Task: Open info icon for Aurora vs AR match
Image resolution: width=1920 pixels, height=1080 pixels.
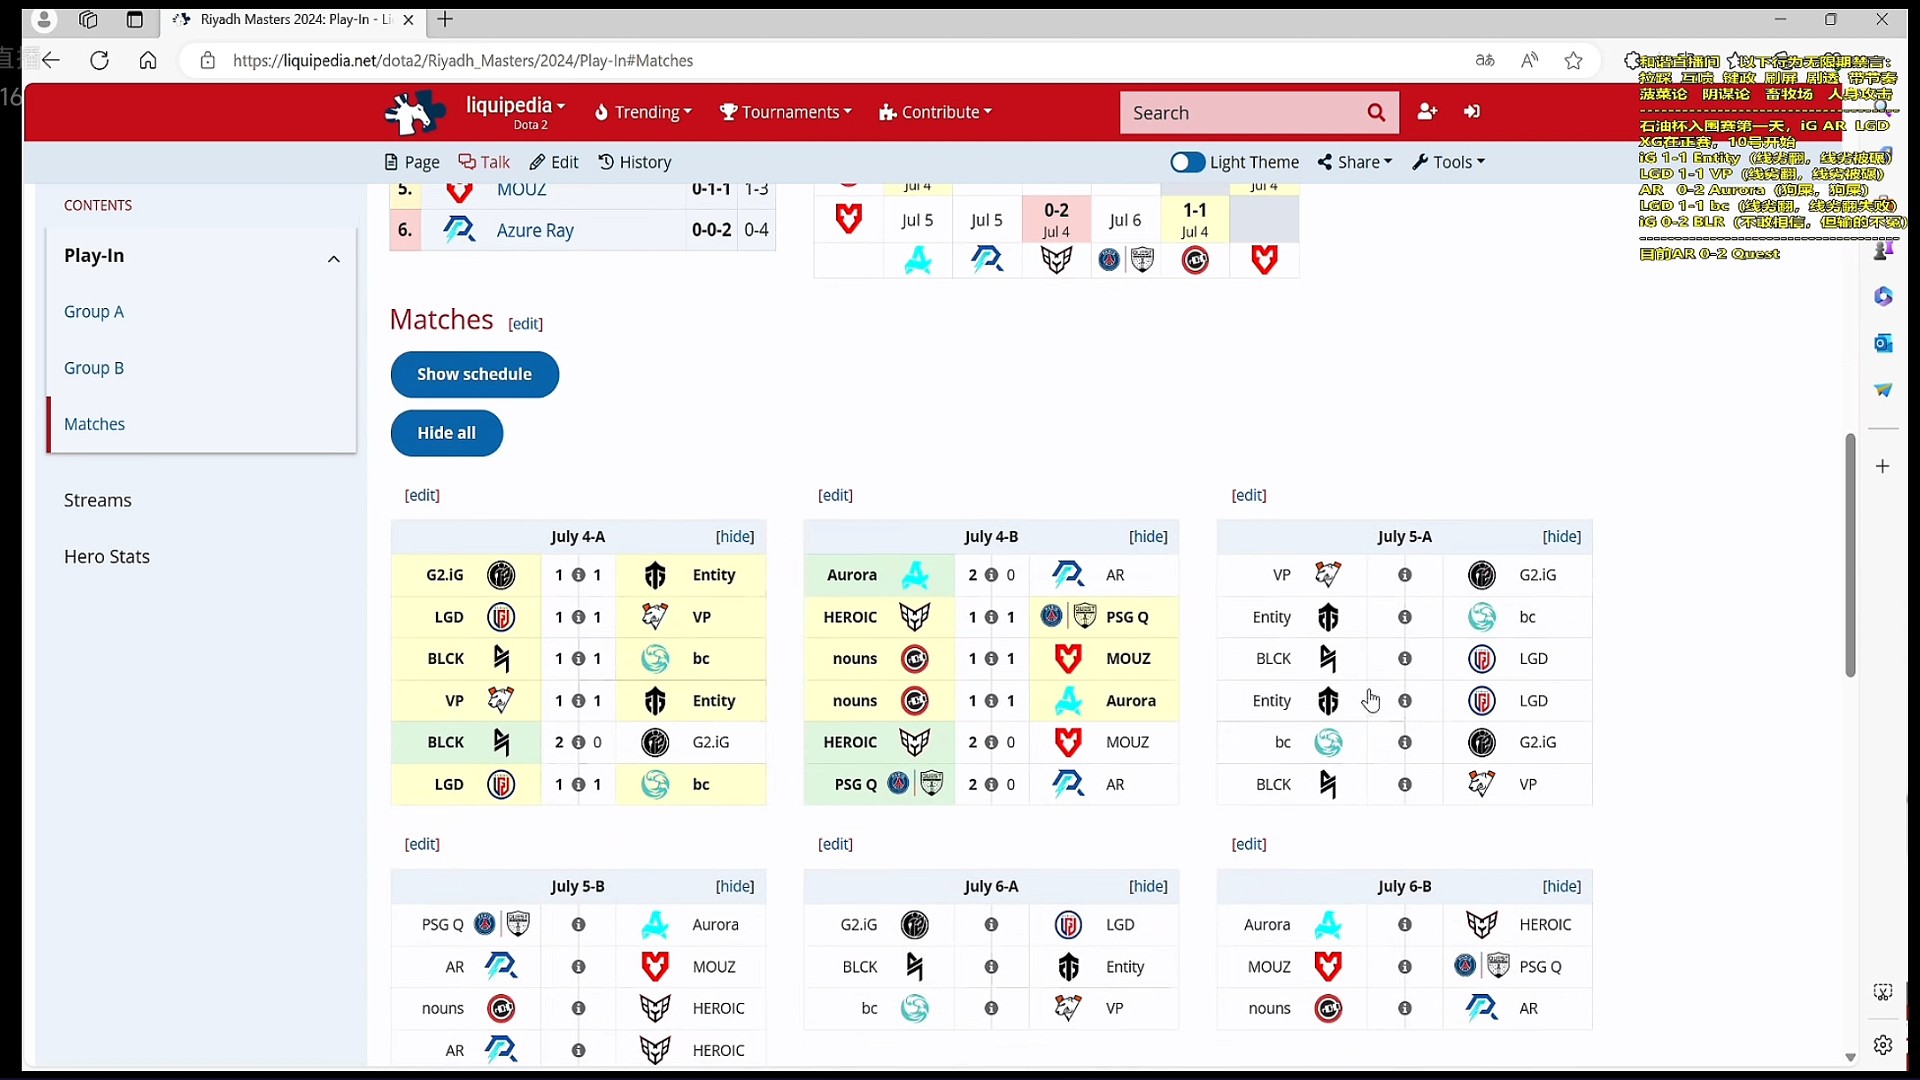Action: coord(991,575)
